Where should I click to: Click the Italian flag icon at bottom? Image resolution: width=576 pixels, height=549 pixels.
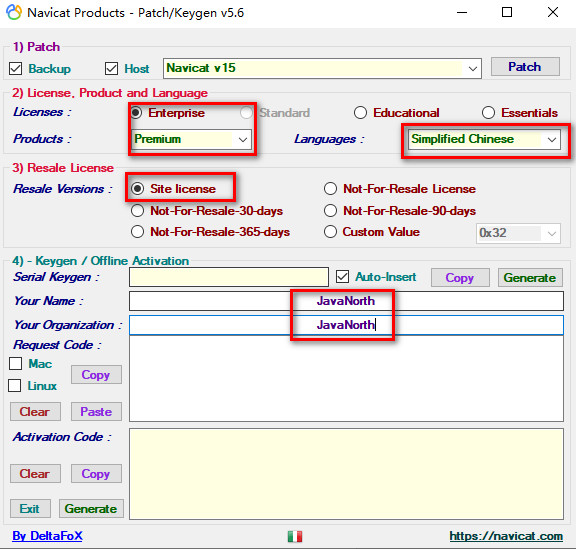point(295,536)
